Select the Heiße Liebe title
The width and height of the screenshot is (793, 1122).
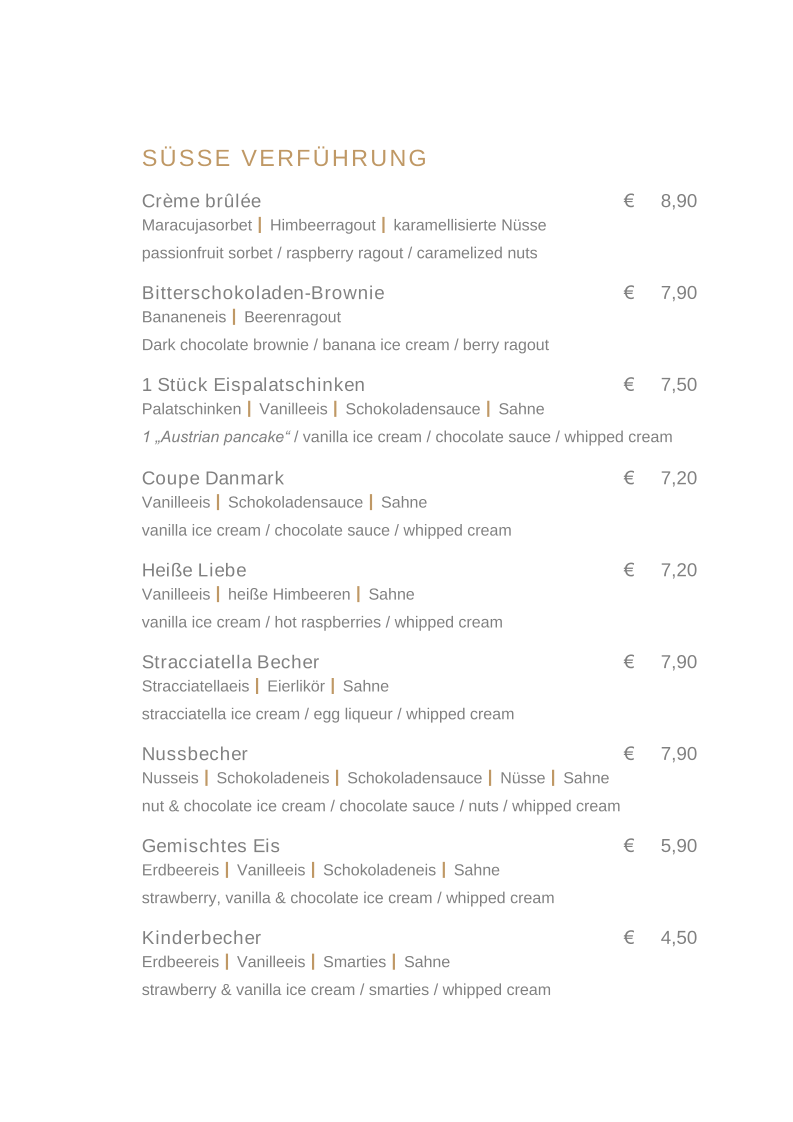(194, 570)
